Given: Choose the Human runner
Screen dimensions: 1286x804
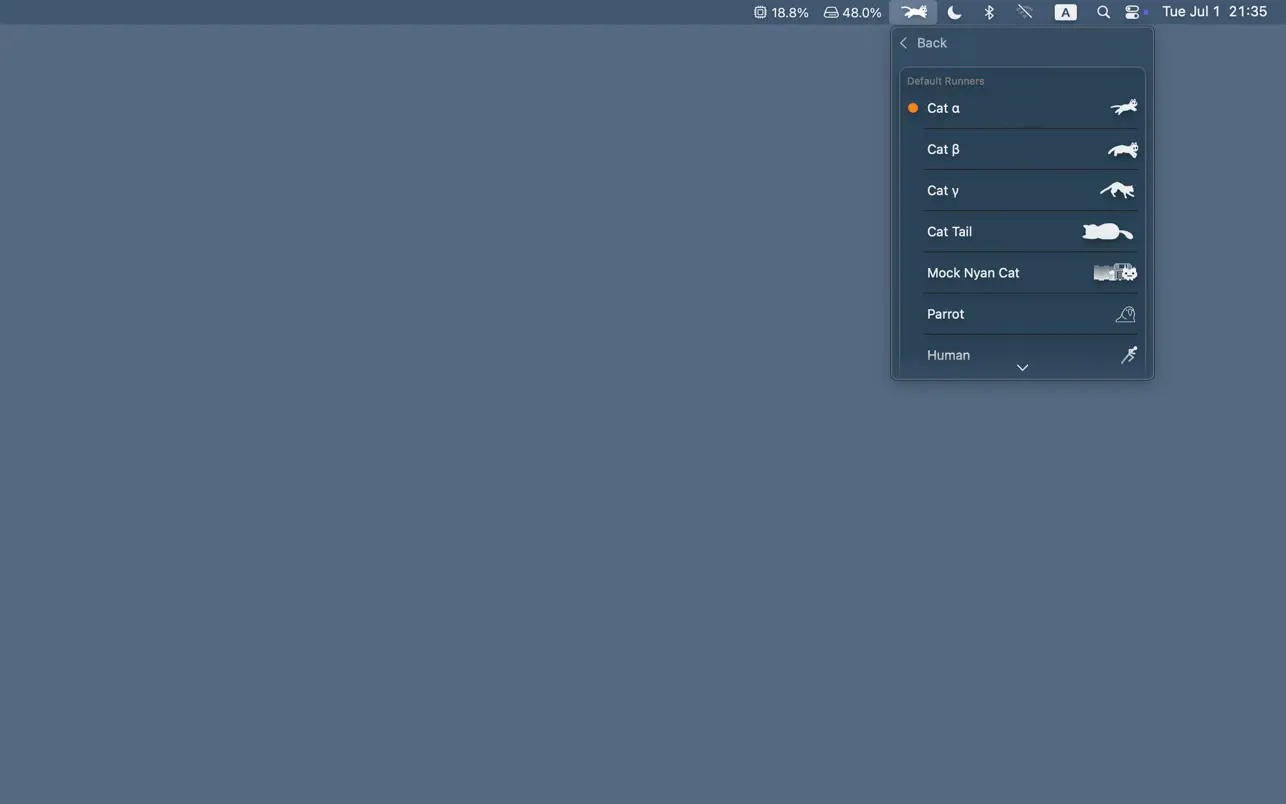Looking at the screenshot, I should click(1022, 354).
